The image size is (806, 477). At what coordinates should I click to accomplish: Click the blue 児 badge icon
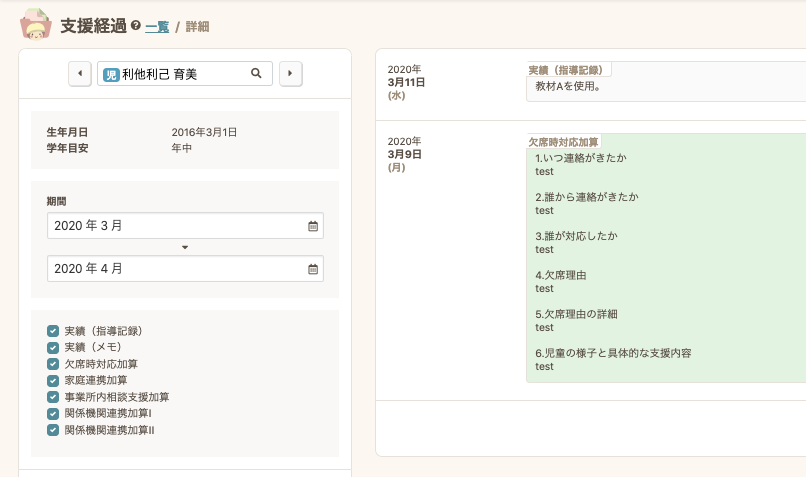point(111,74)
